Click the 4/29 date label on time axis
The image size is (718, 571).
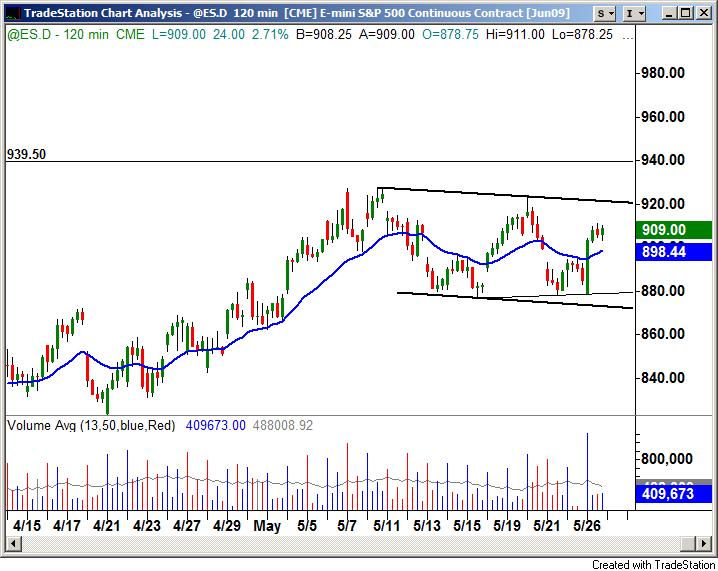[x=227, y=526]
